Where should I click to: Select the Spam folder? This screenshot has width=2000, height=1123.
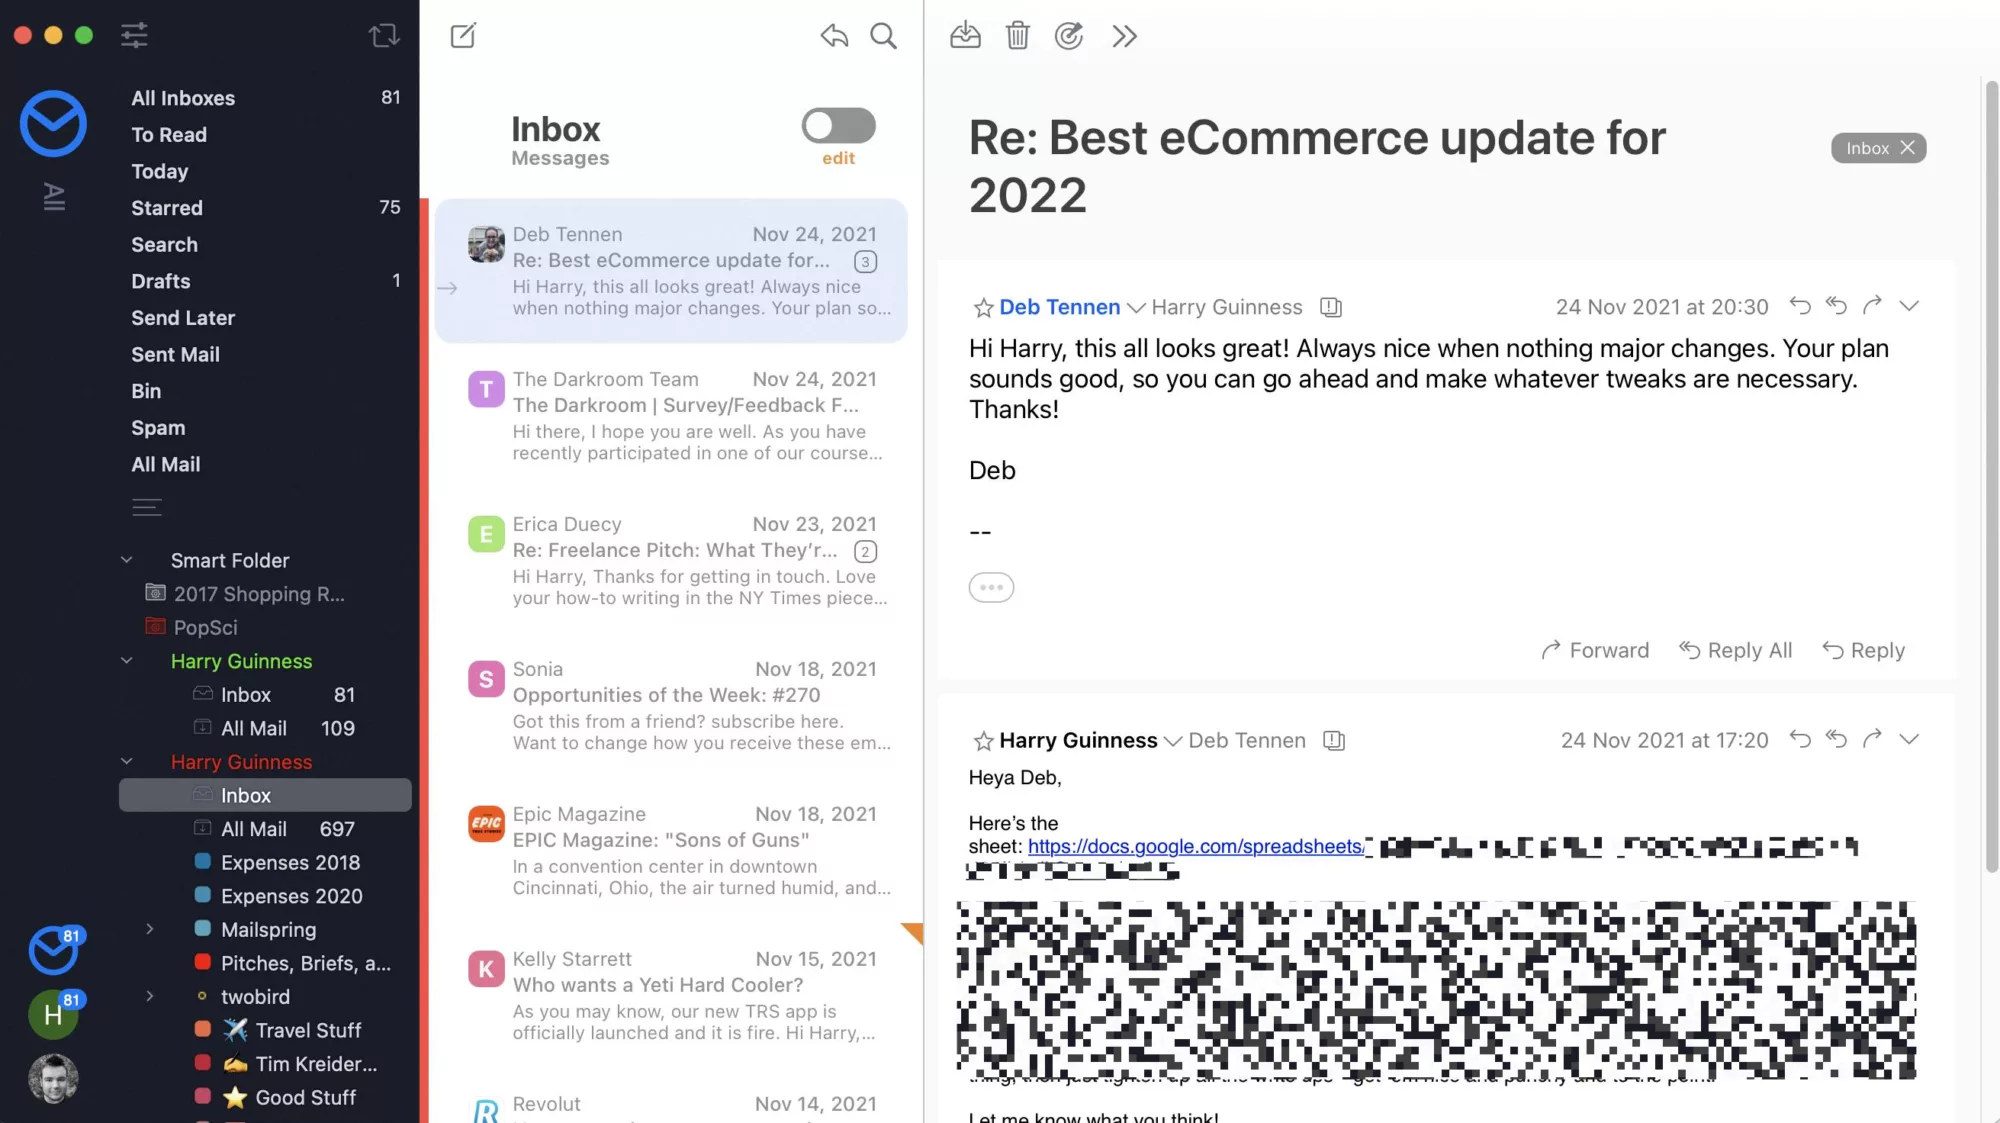(x=155, y=427)
